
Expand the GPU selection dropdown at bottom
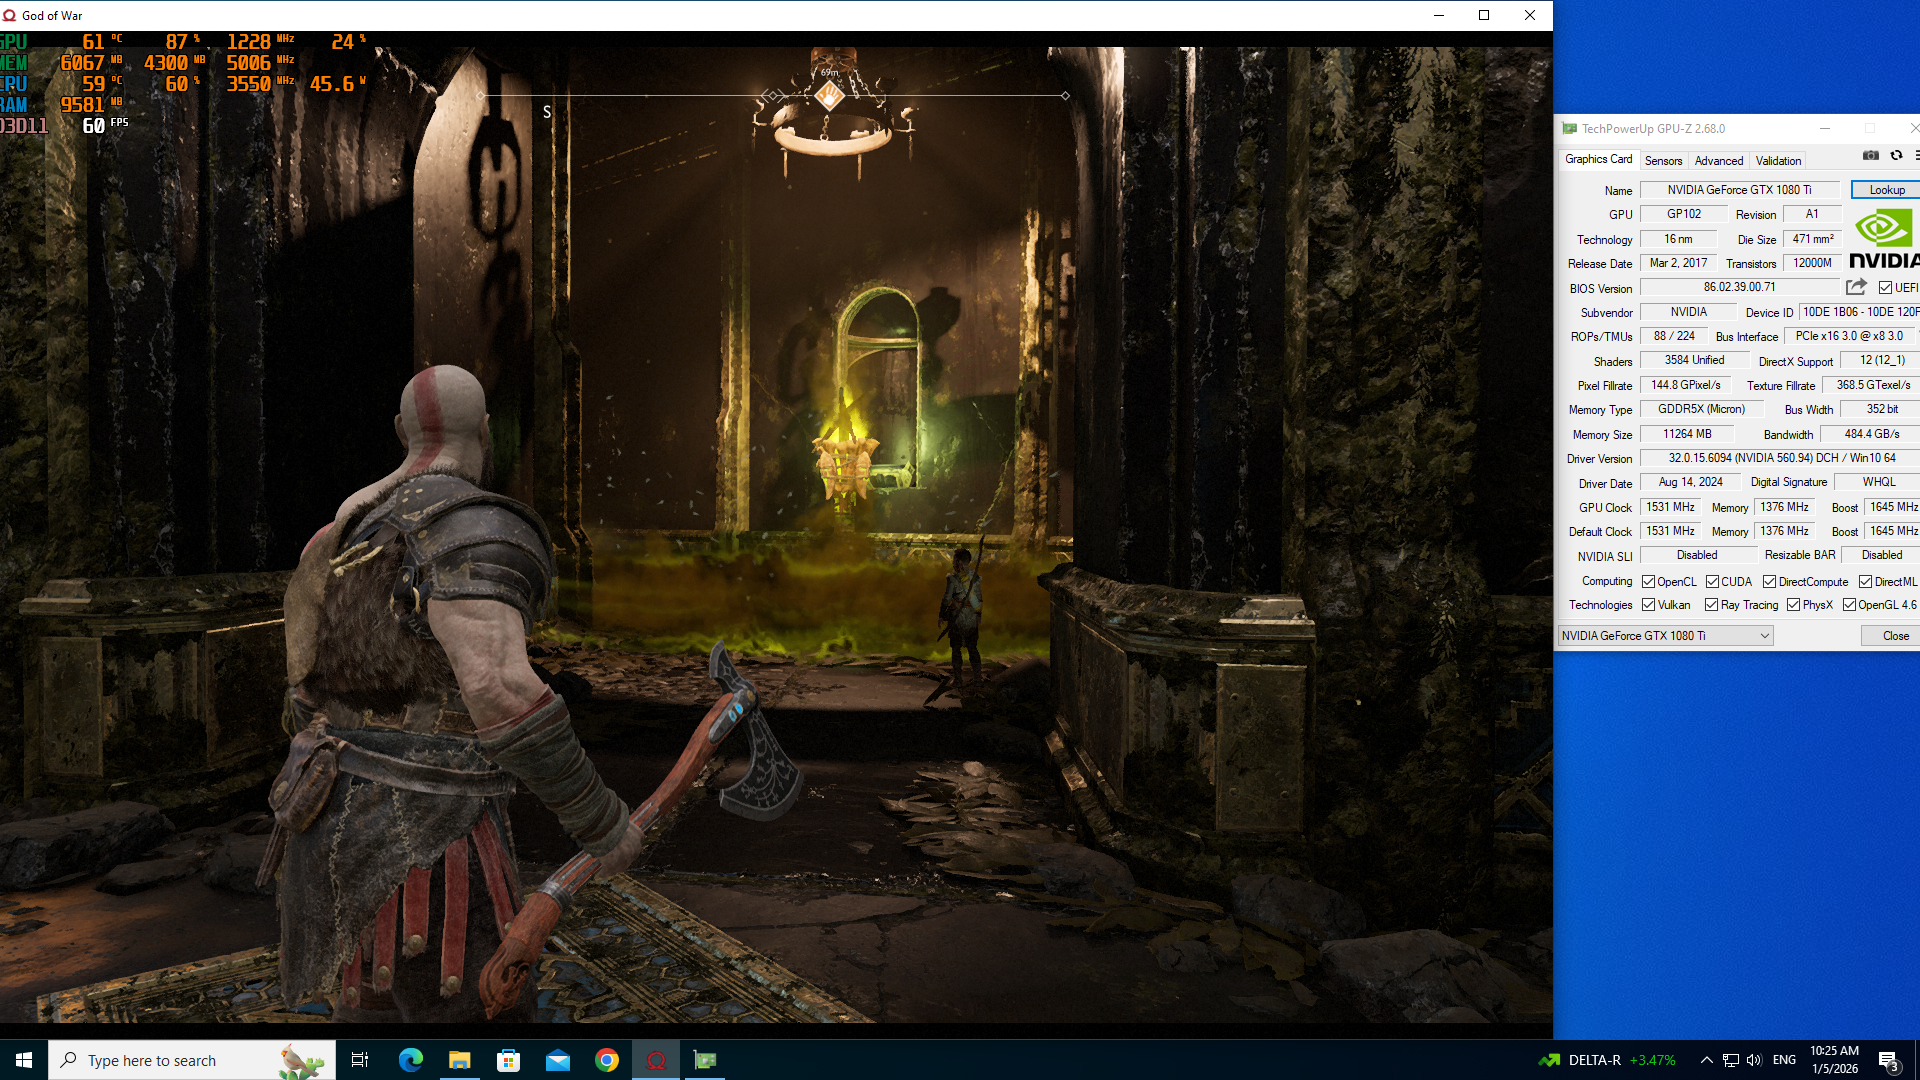click(x=1764, y=636)
